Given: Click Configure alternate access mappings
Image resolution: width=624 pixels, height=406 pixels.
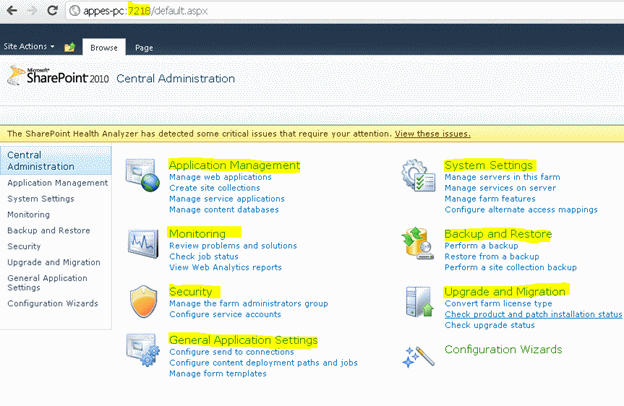Looking at the screenshot, I should click(521, 210).
